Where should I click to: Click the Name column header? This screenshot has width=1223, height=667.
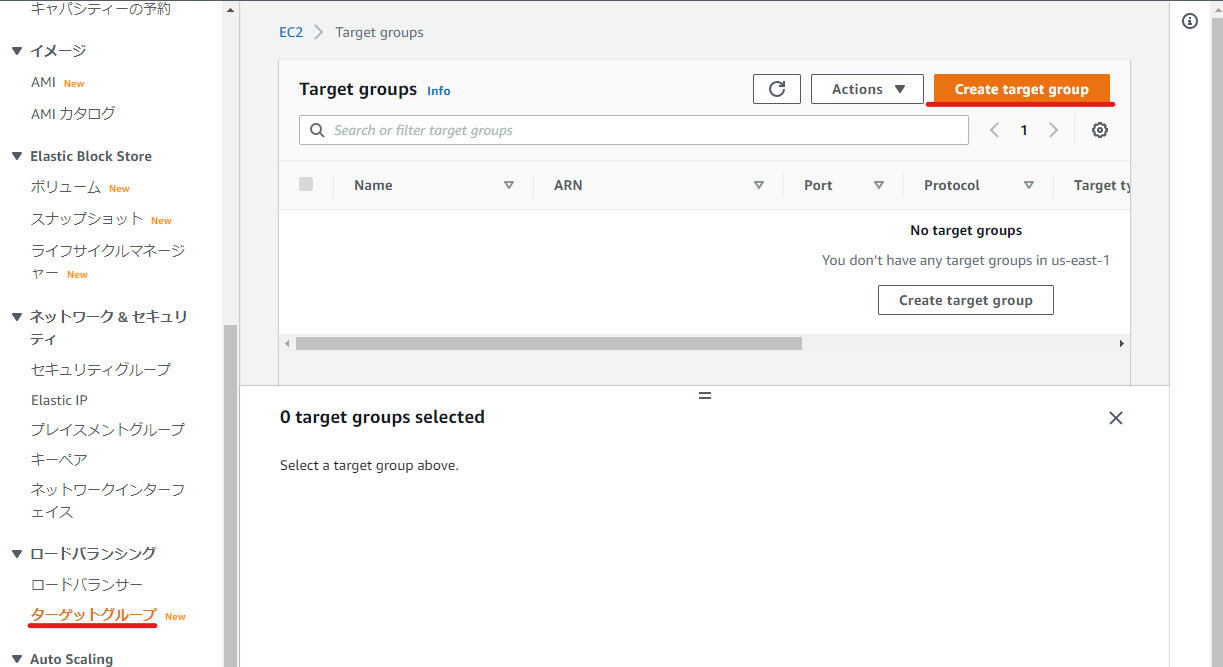point(373,185)
